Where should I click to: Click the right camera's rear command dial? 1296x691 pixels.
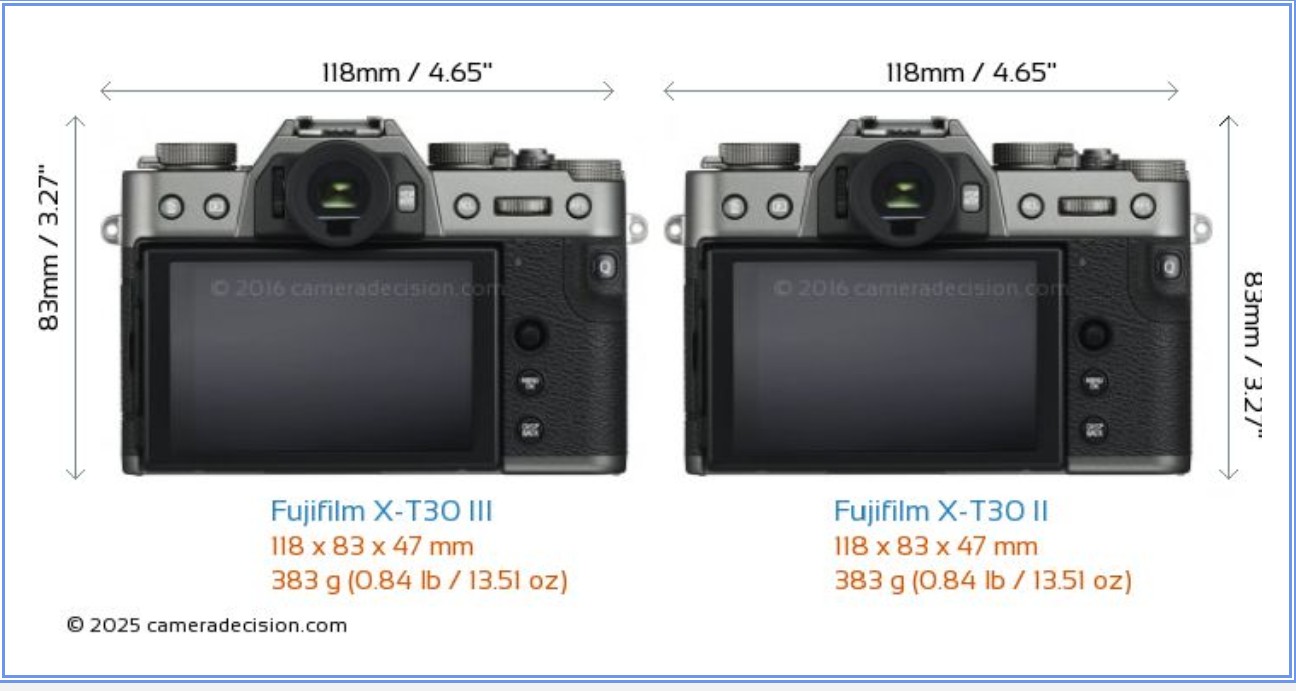pyautogui.click(x=1087, y=207)
